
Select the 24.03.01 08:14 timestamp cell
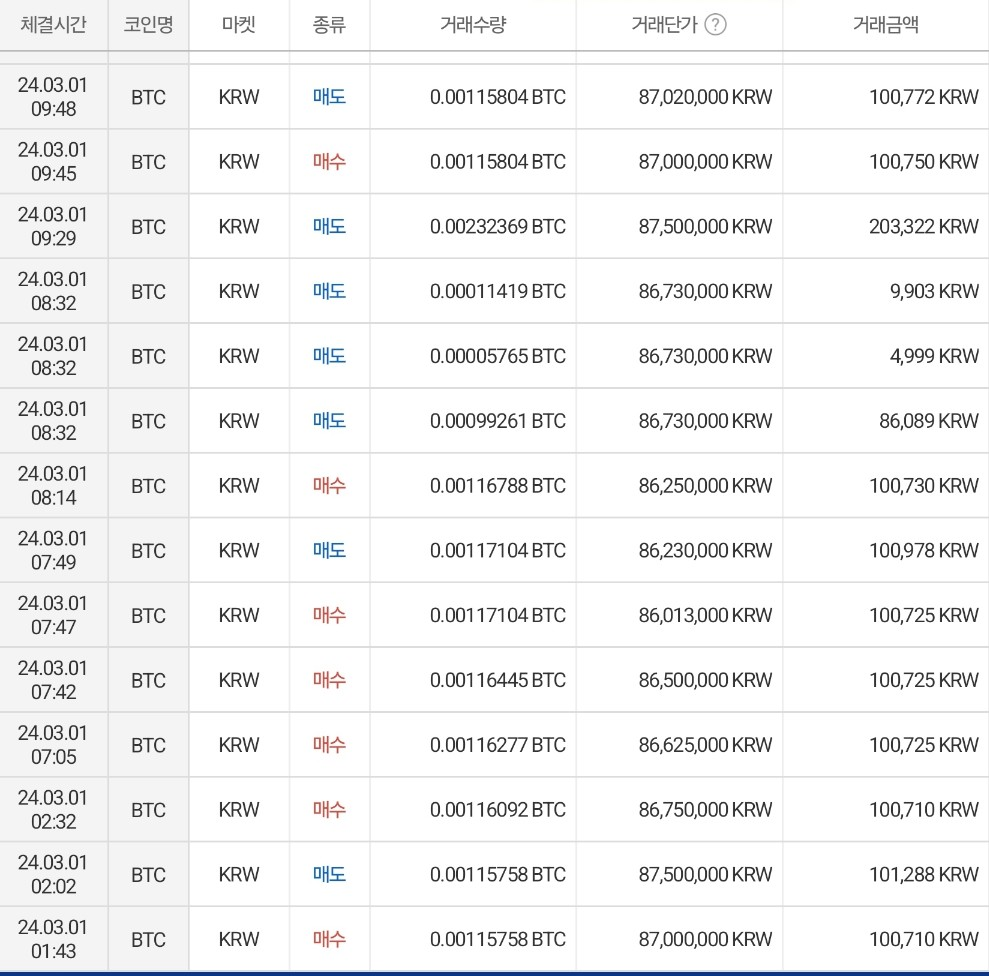pyautogui.click(x=53, y=486)
